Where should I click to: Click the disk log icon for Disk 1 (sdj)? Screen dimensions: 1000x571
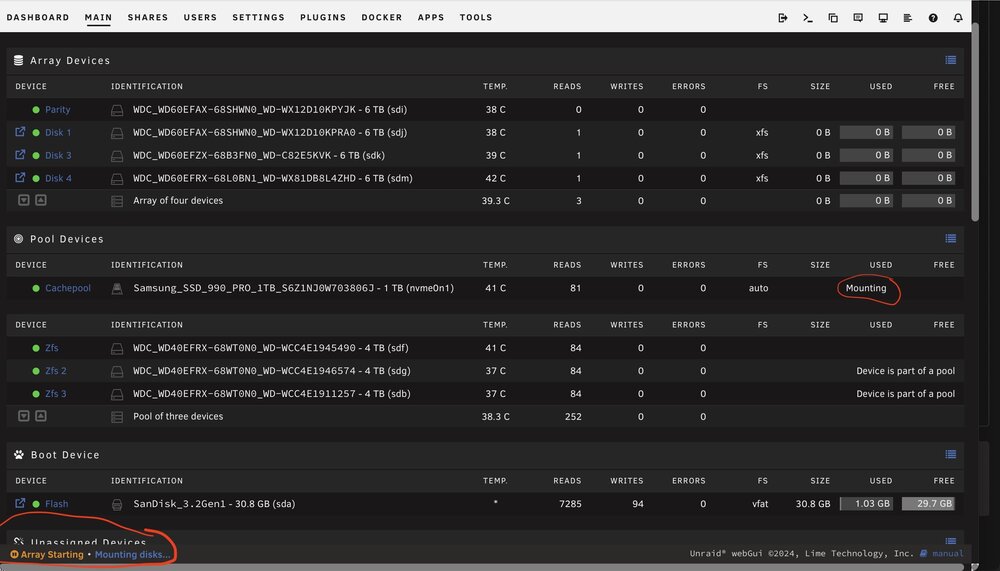(117, 133)
